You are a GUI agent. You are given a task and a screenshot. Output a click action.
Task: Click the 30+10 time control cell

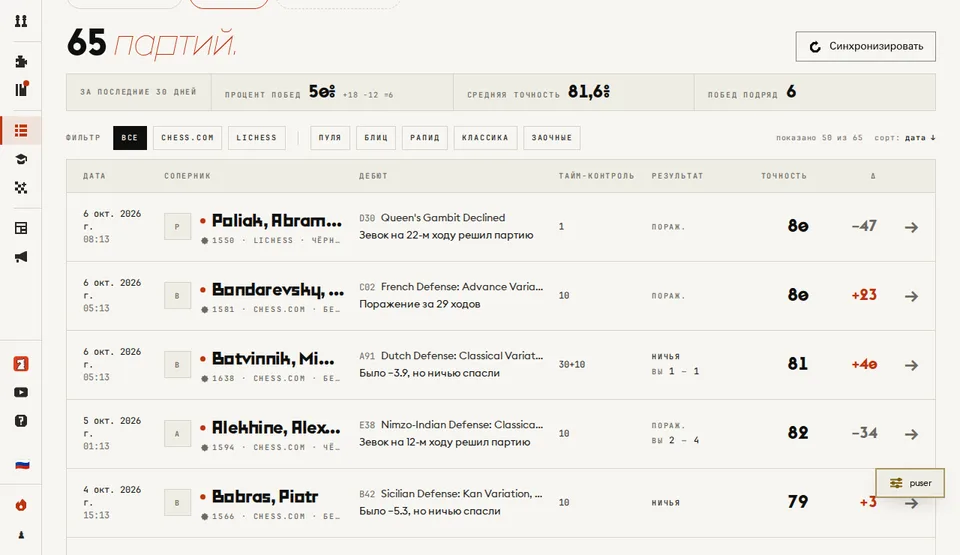point(572,364)
